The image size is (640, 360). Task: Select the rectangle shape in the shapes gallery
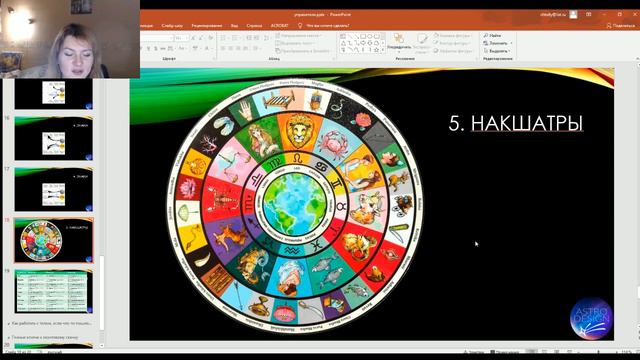[362, 36]
